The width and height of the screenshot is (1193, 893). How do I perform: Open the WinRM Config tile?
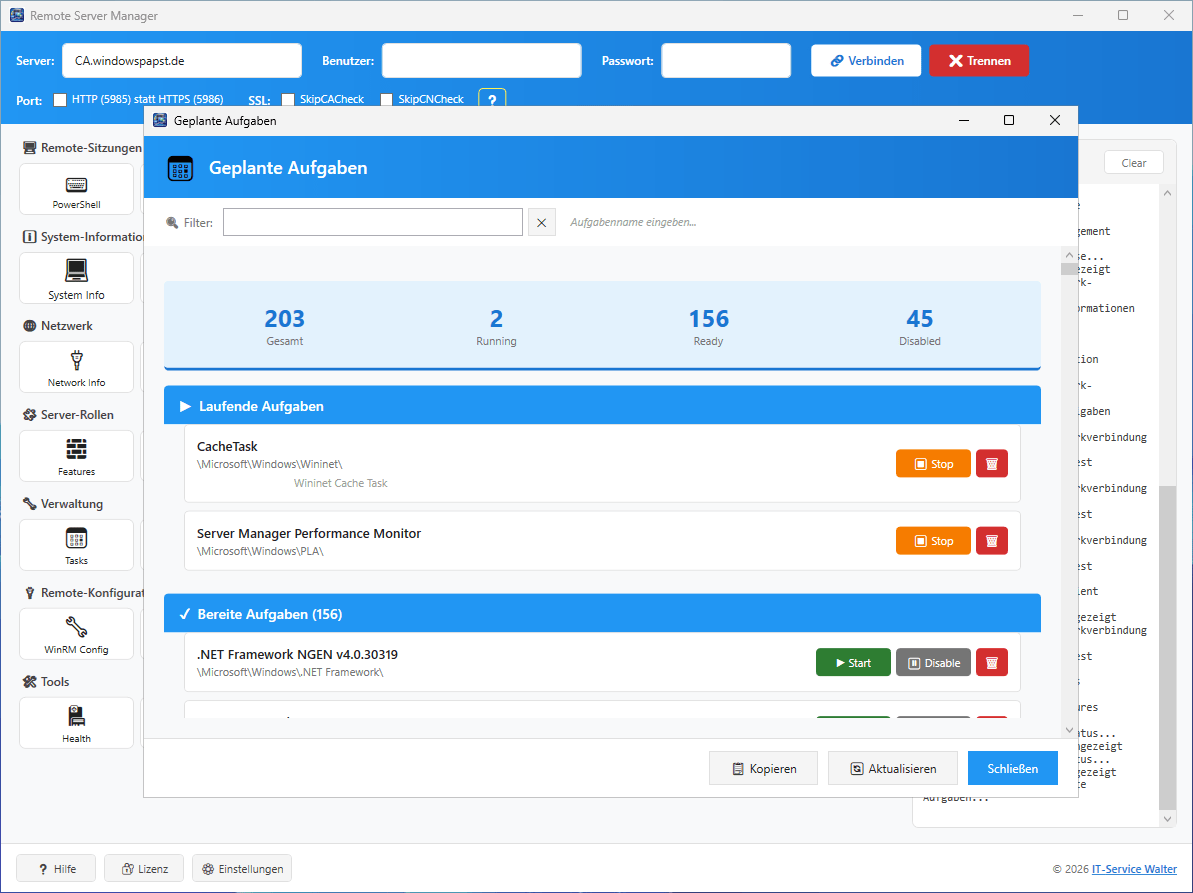(77, 634)
